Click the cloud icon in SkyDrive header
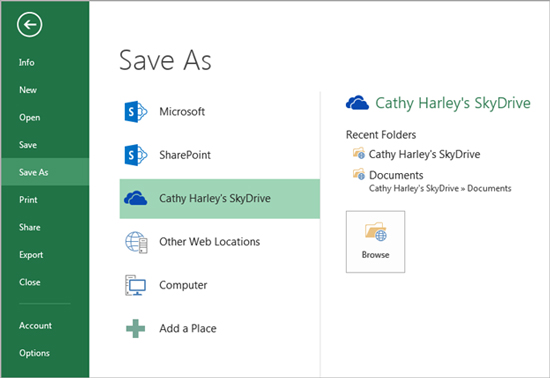The width and height of the screenshot is (550, 378). pyautogui.click(x=357, y=103)
